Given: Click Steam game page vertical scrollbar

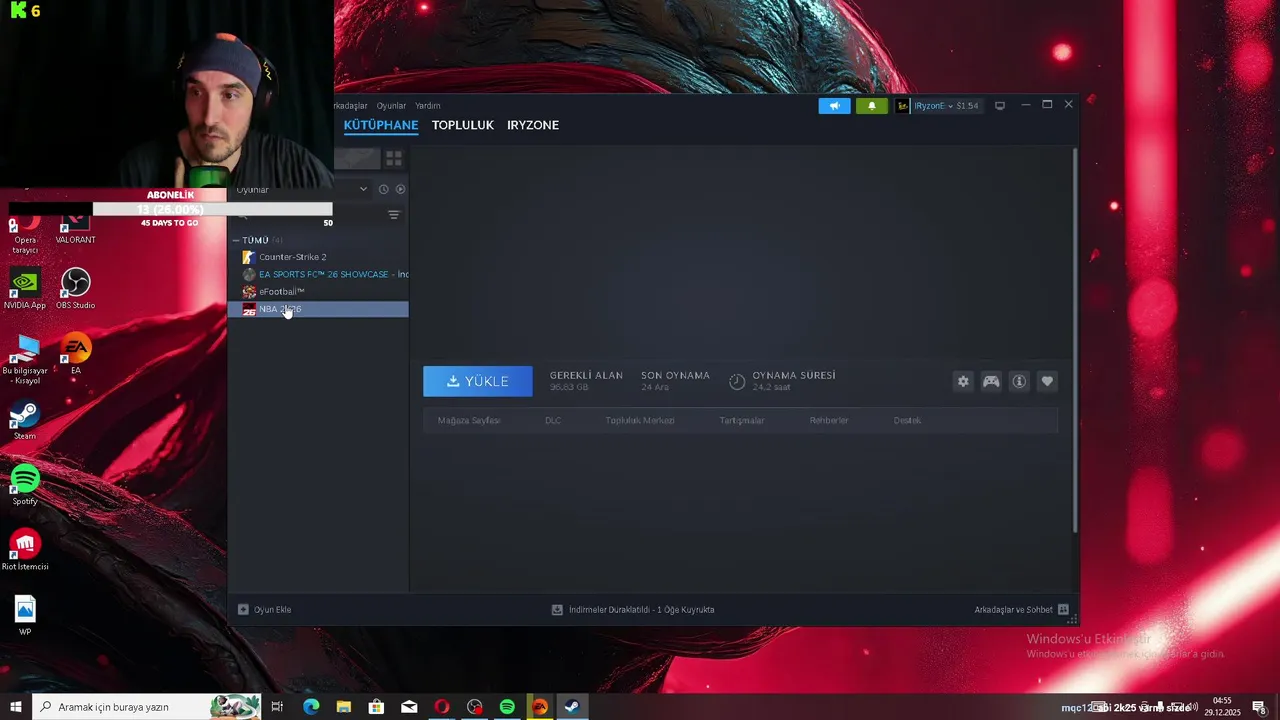Looking at the screenshot, I should 1075,340.
